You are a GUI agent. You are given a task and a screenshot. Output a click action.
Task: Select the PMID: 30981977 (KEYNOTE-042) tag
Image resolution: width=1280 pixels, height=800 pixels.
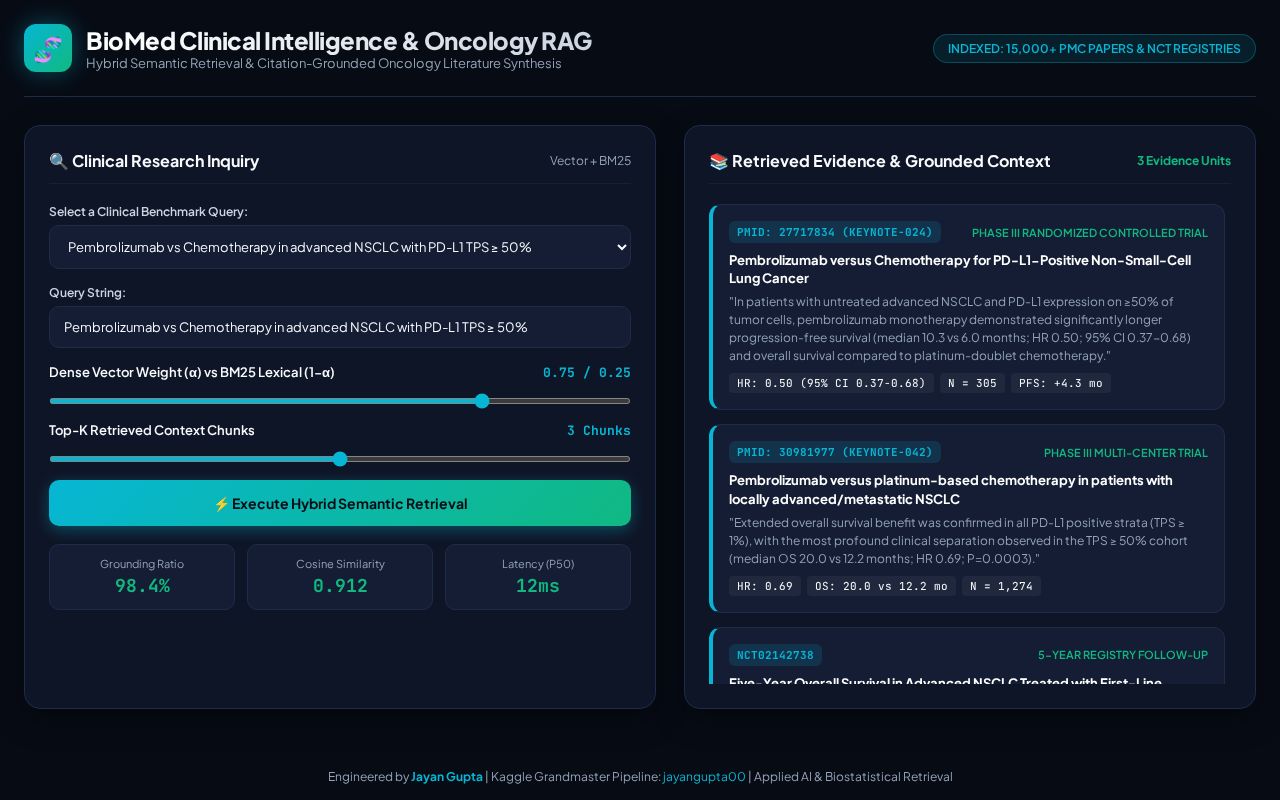point(835,452)
